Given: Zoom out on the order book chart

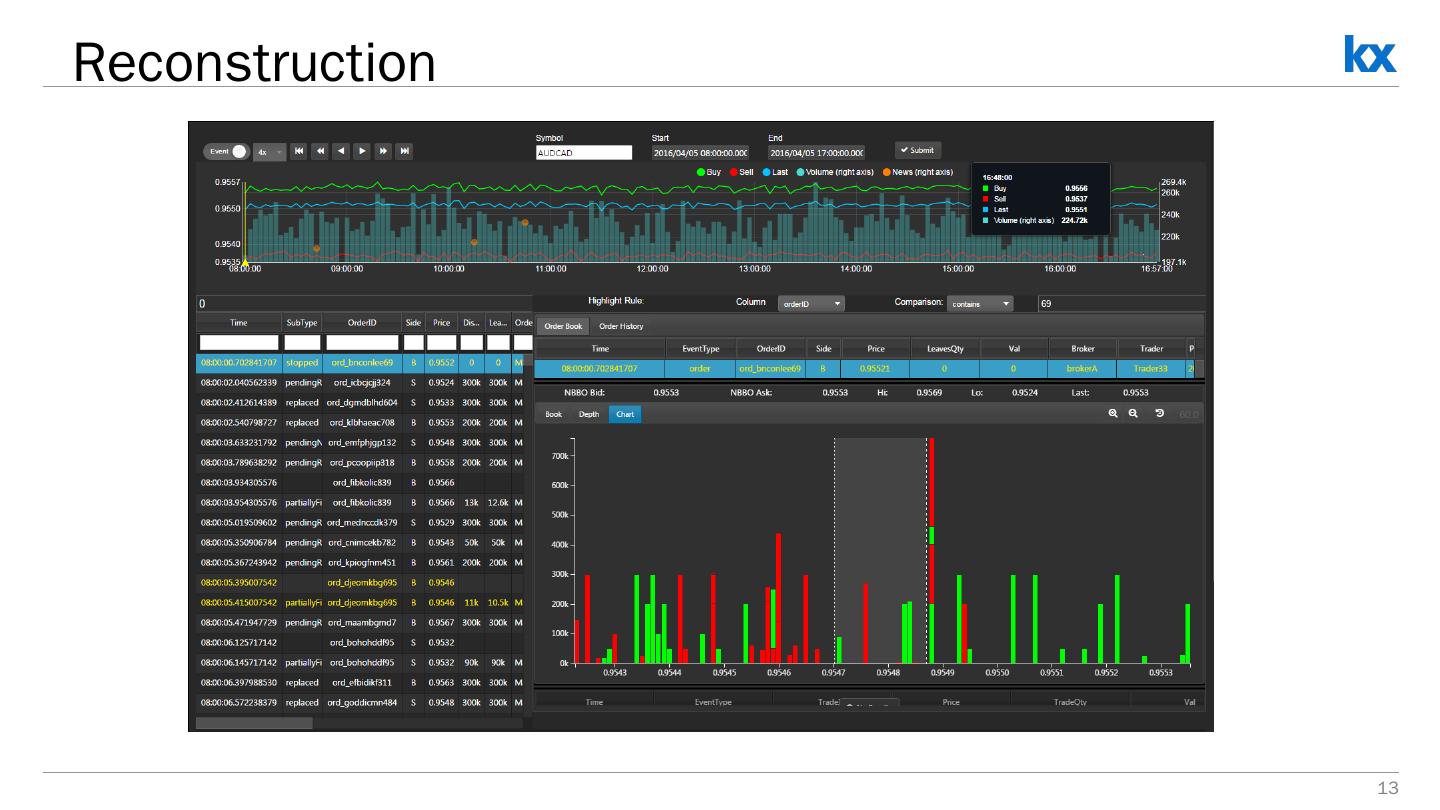Looking at the screenshot, I should pos(1133,414).
